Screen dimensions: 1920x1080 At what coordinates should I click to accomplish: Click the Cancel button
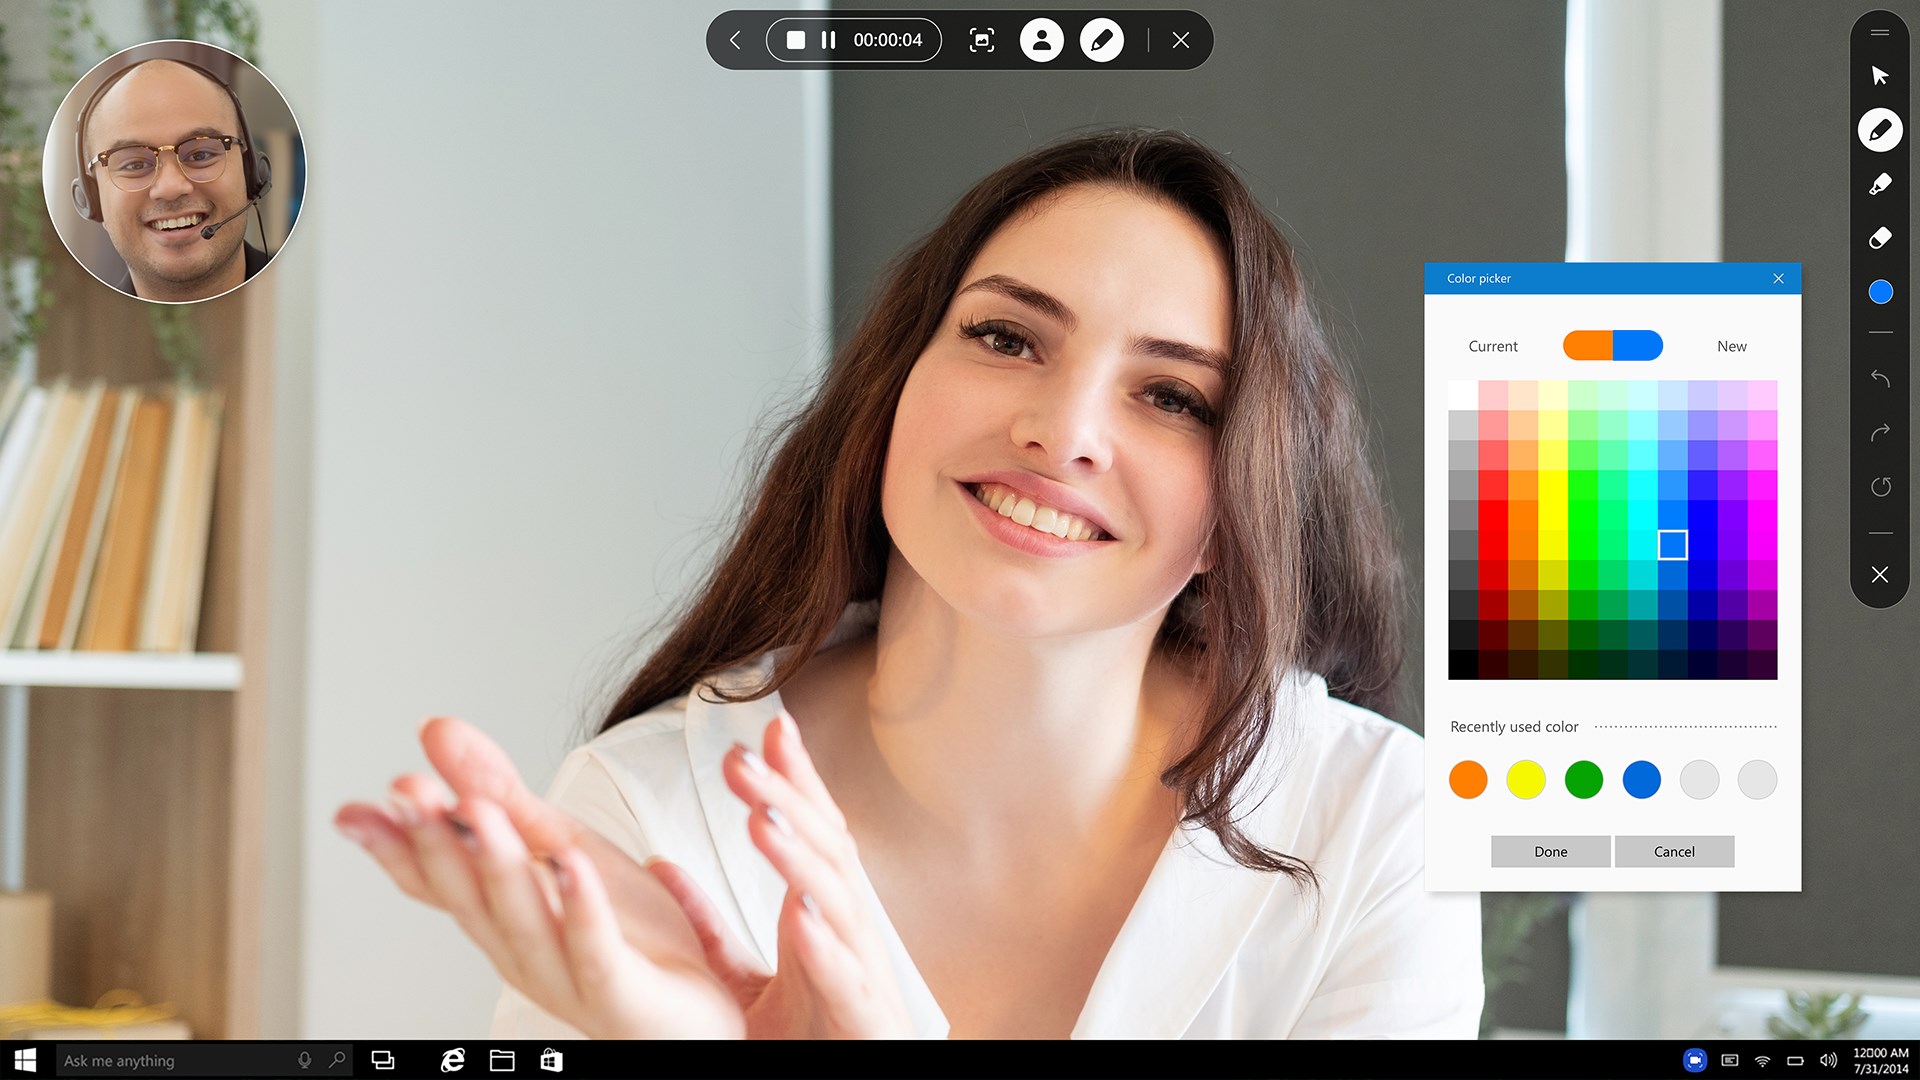click(1674, 852)
